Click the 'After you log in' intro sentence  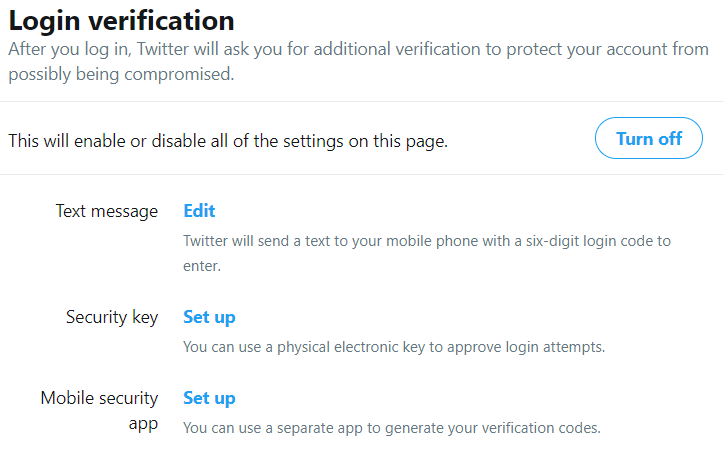358,61
